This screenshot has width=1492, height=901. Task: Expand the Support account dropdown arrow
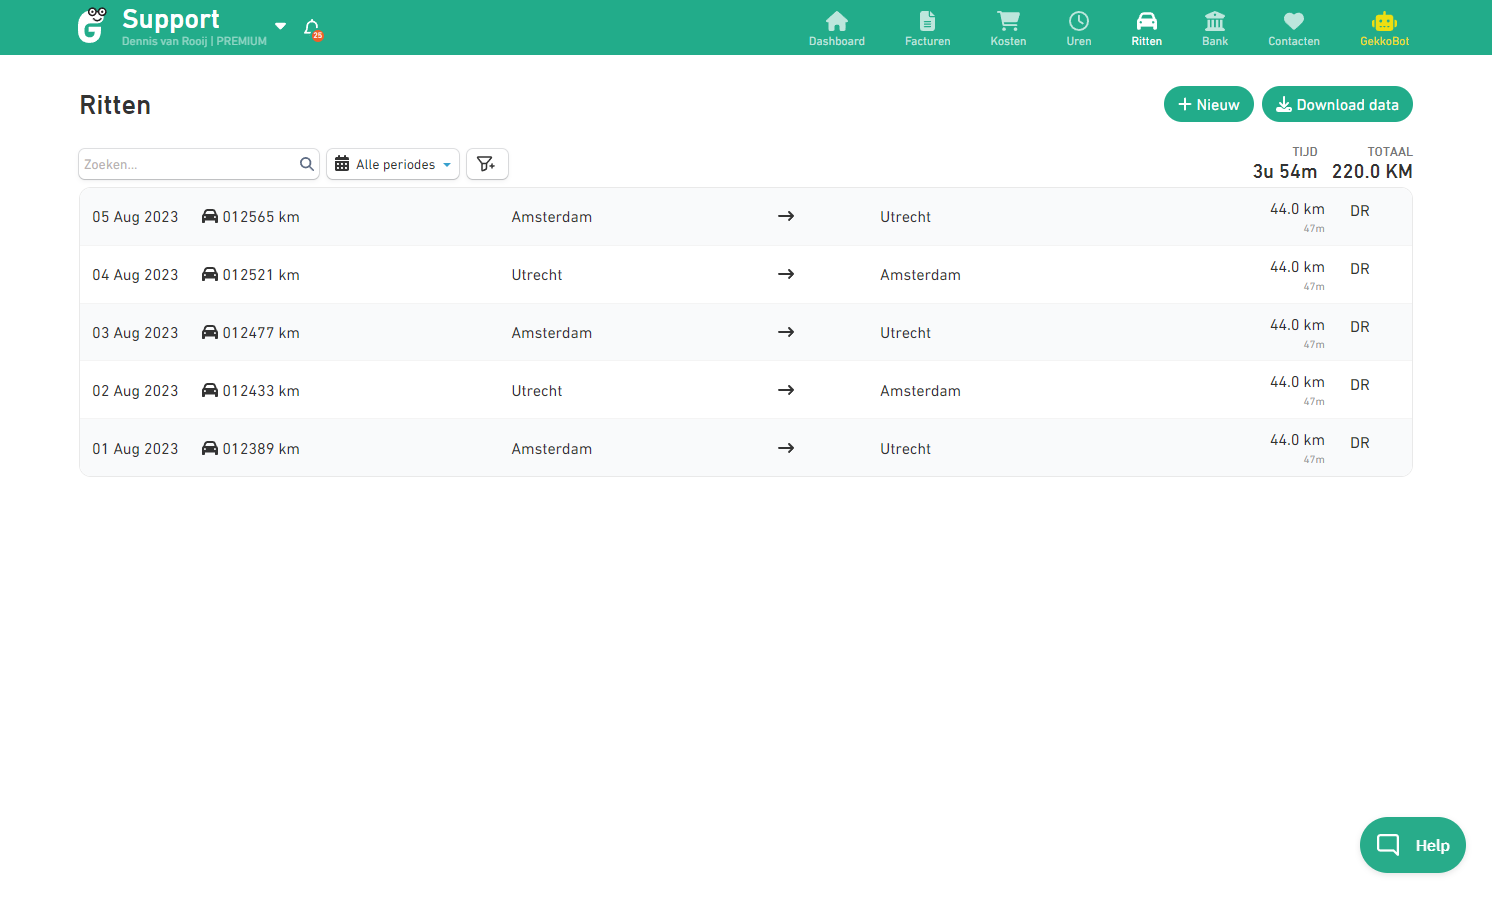click(x=281, y=26)
